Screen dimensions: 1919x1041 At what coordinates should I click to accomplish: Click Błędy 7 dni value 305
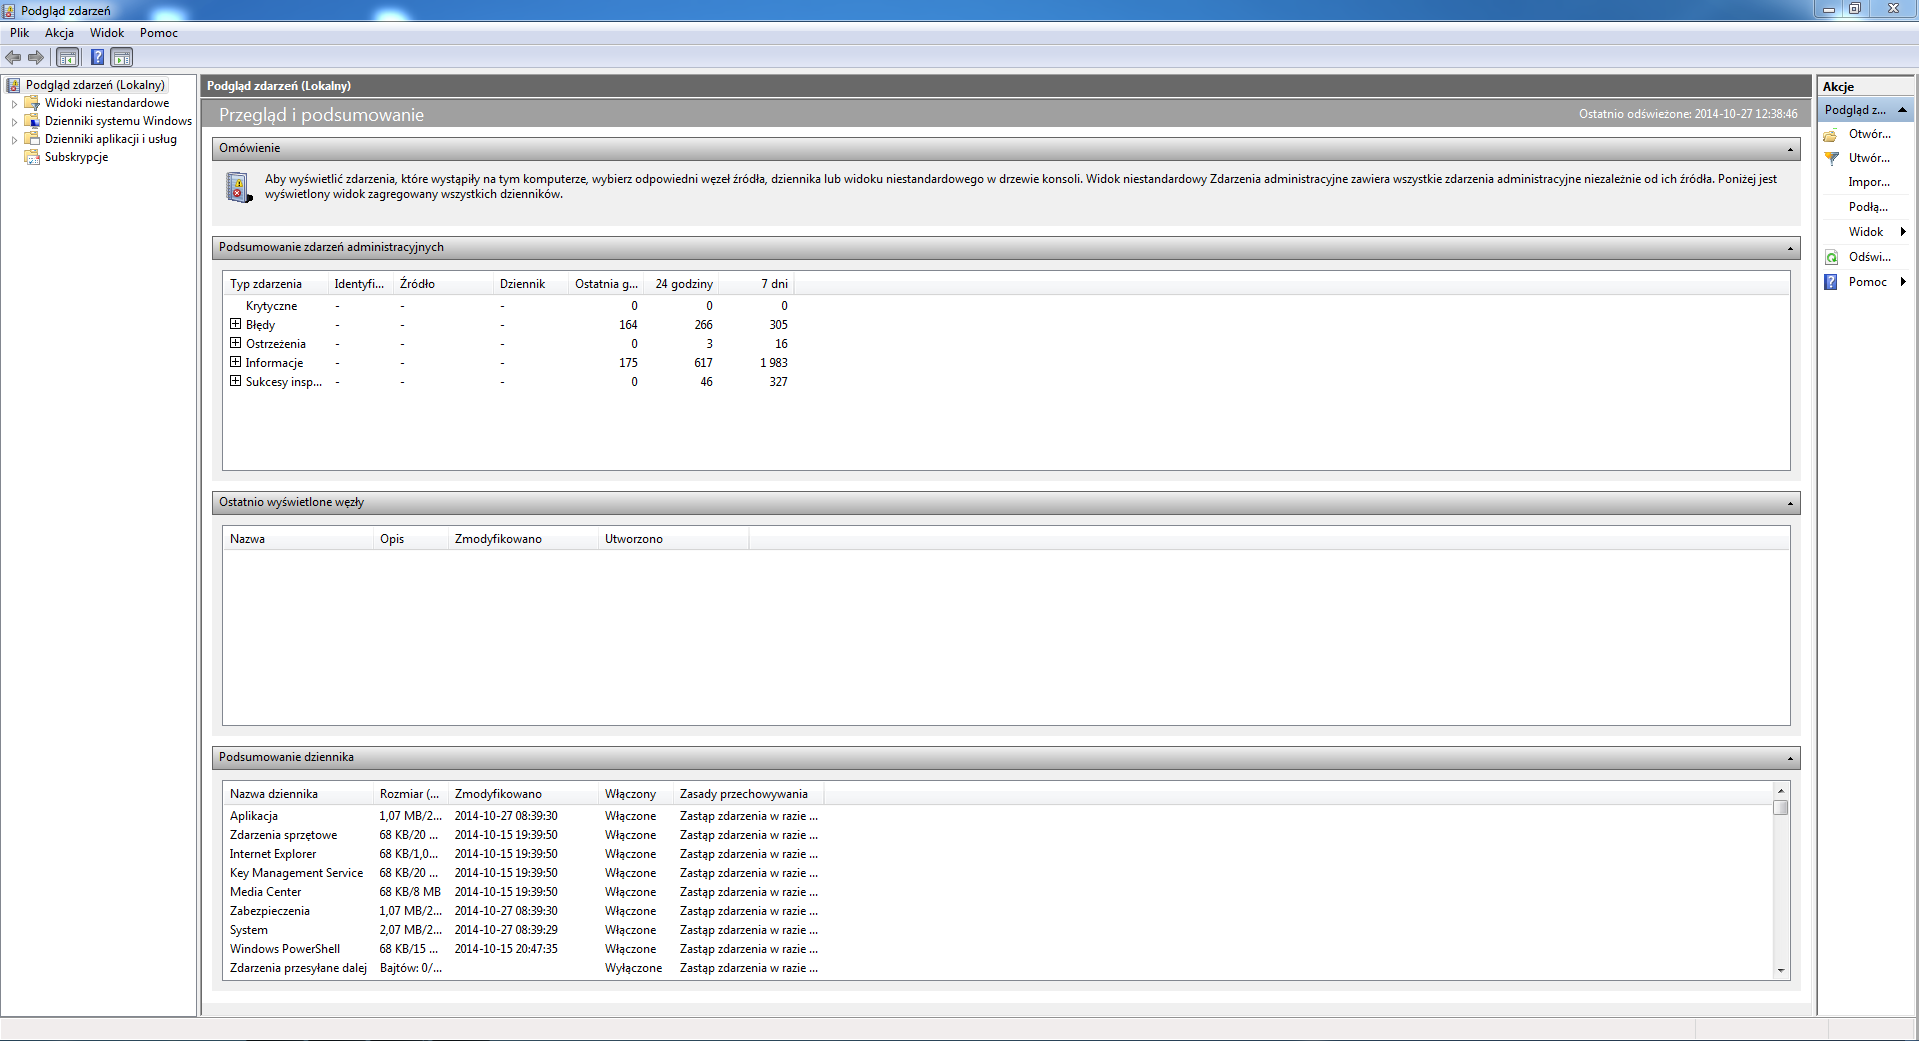pos(778,325)
